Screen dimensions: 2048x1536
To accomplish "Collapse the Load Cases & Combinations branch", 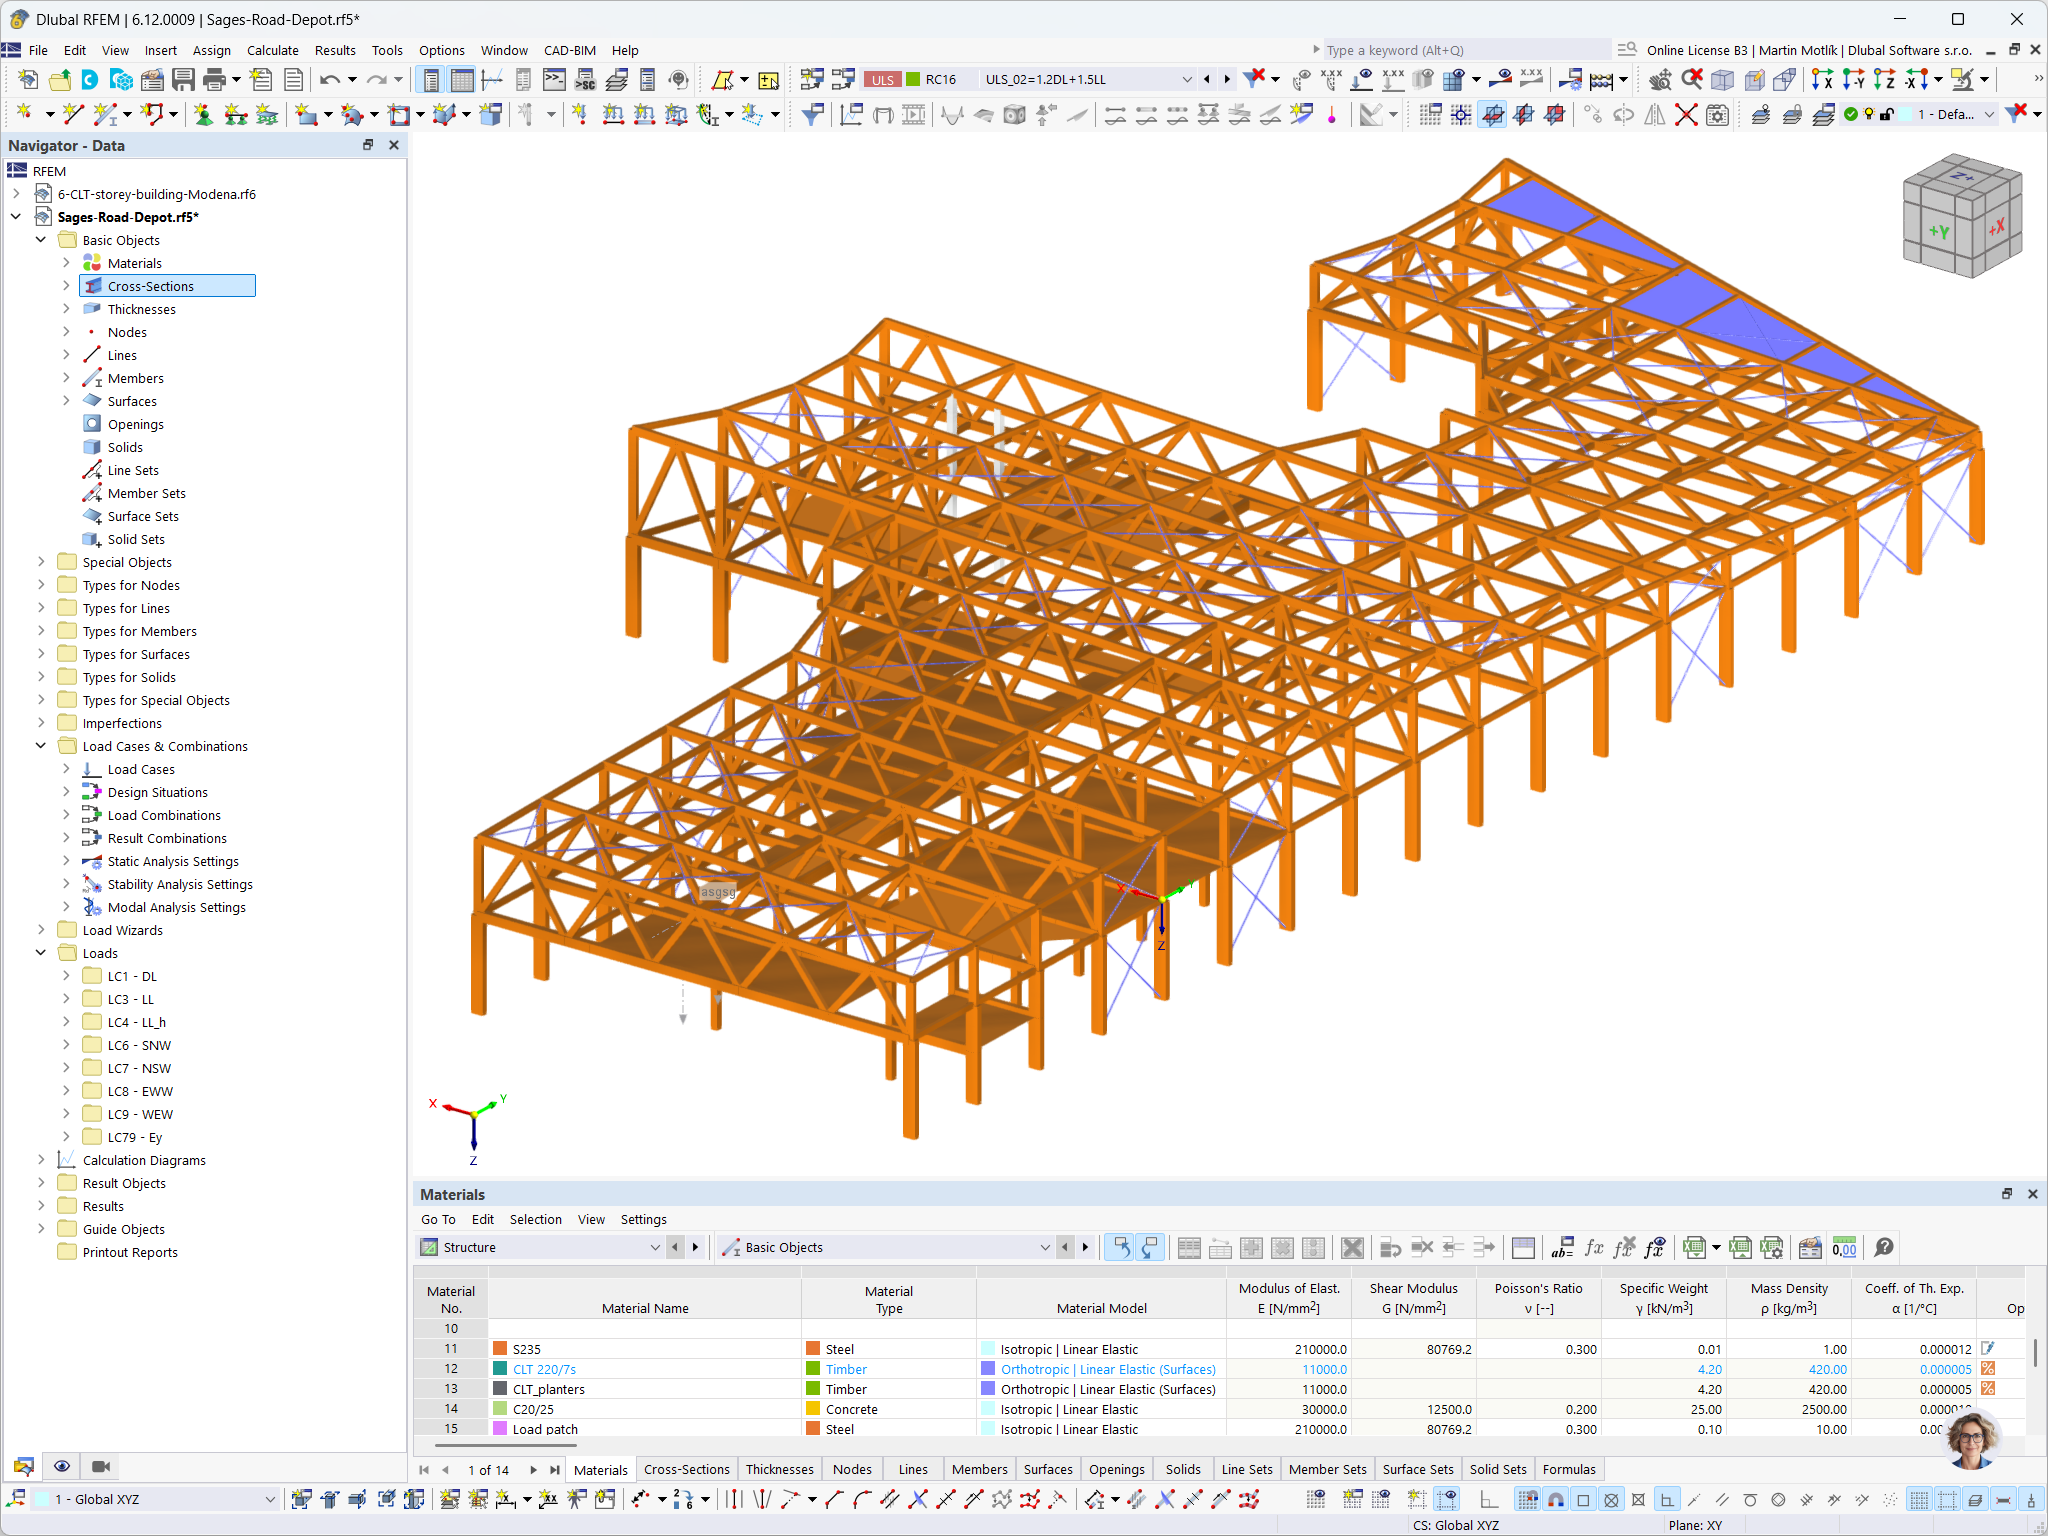I will (40, 745).
